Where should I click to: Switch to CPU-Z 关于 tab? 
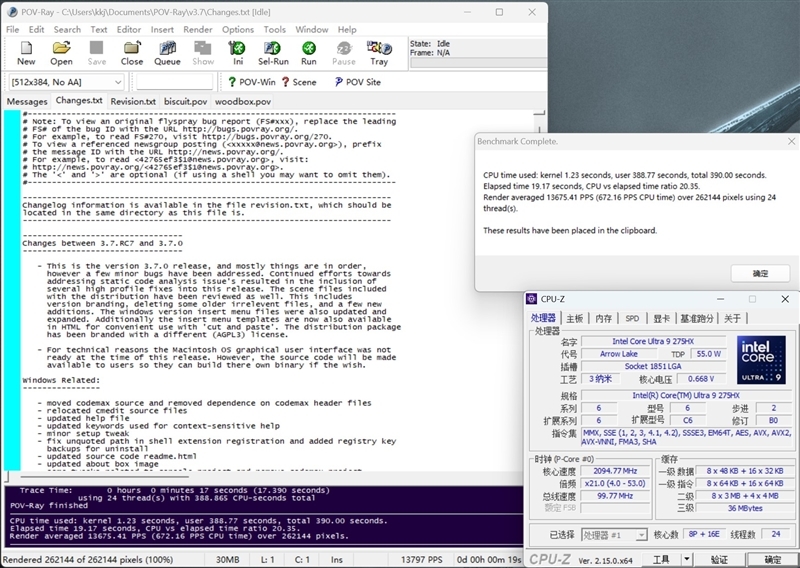732,318
